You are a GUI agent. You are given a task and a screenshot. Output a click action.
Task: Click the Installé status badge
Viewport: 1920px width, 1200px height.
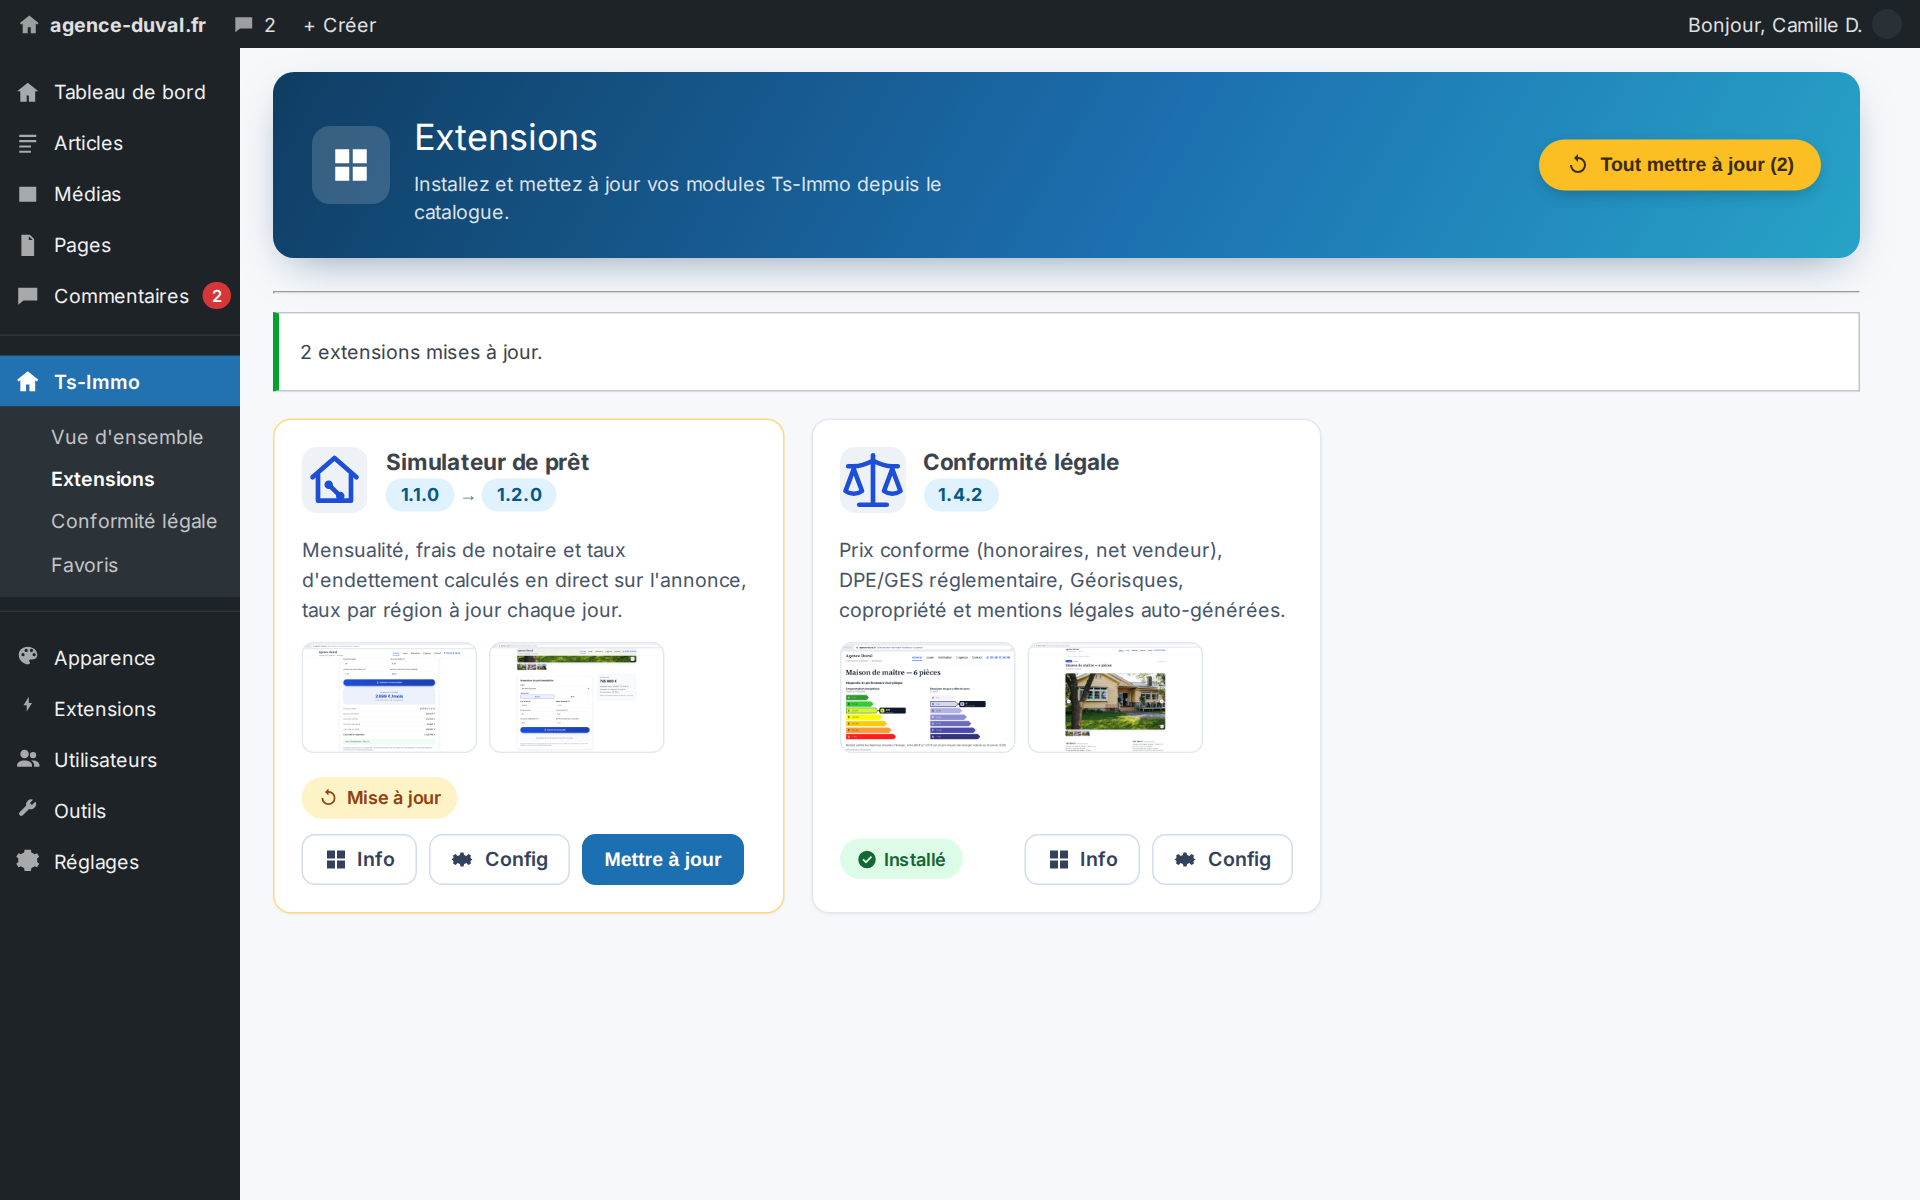901,859
